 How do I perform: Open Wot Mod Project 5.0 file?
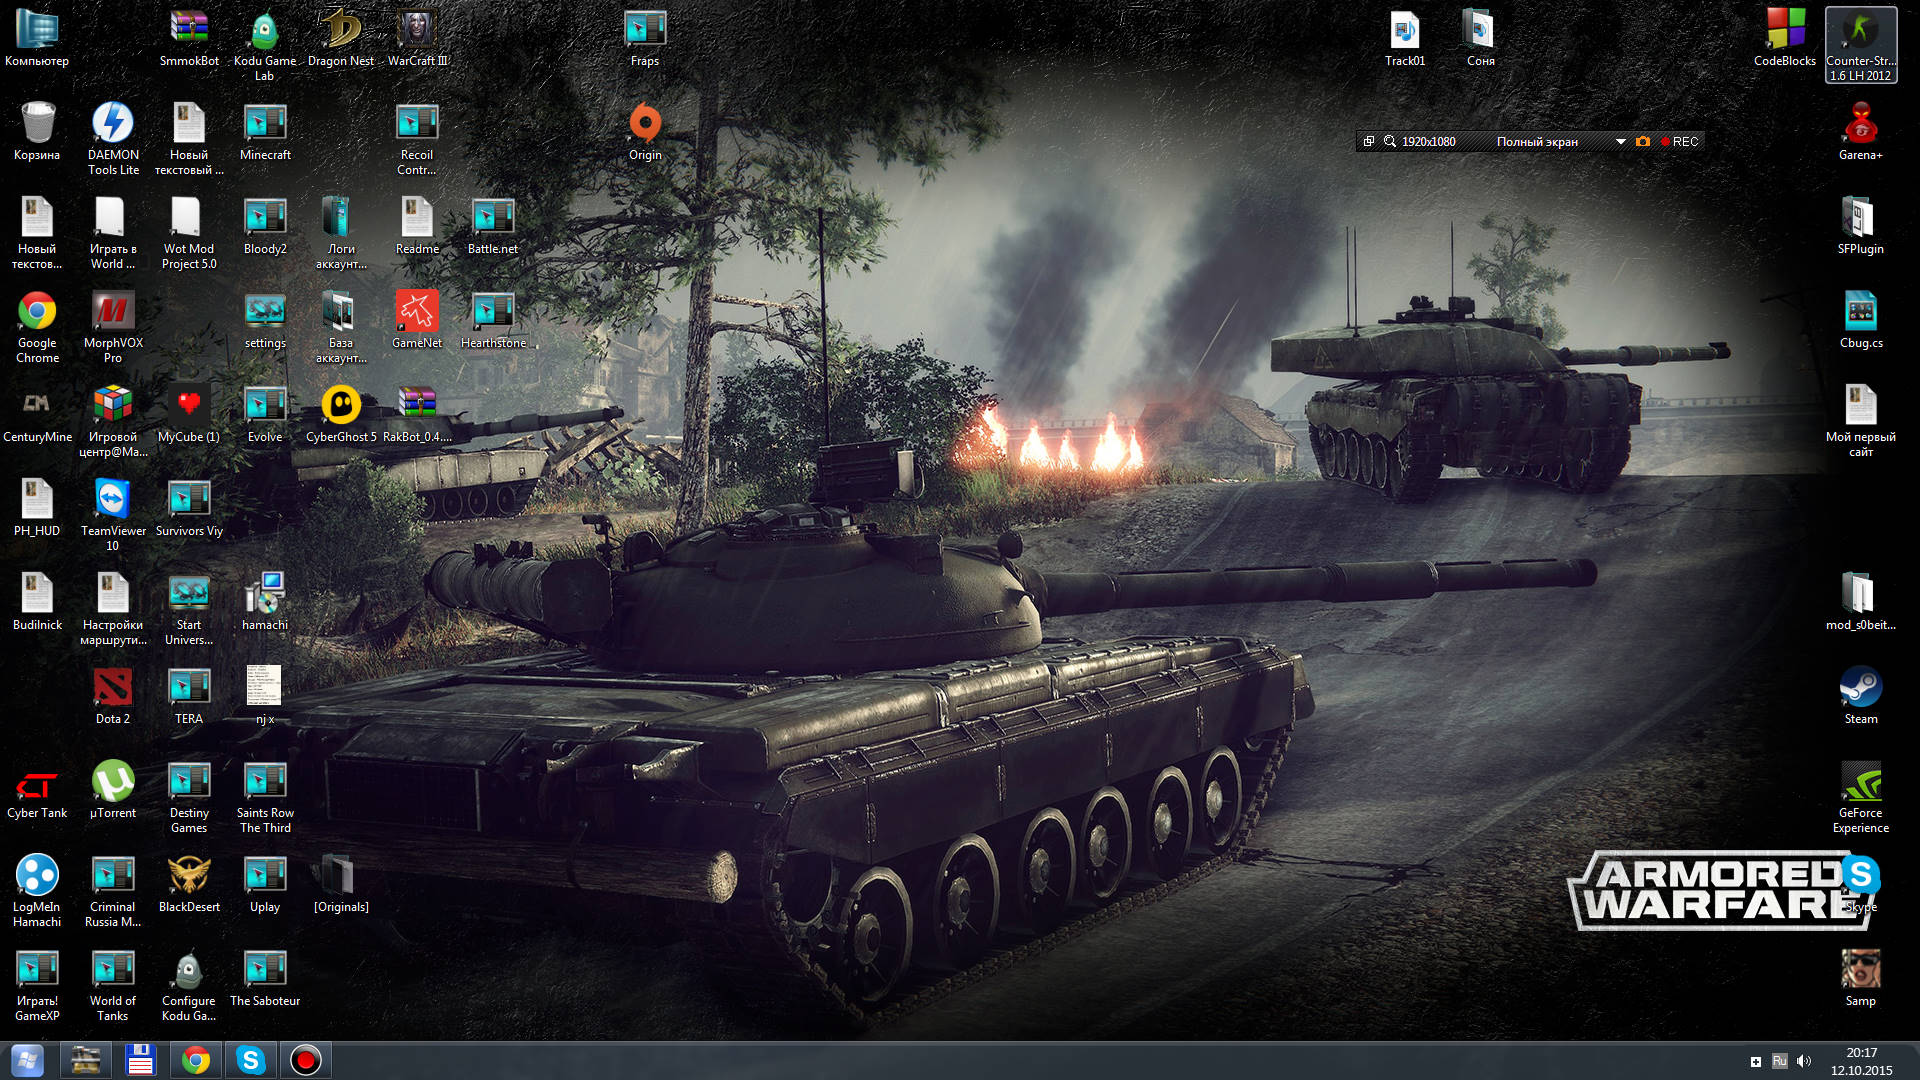pos(189,232)
